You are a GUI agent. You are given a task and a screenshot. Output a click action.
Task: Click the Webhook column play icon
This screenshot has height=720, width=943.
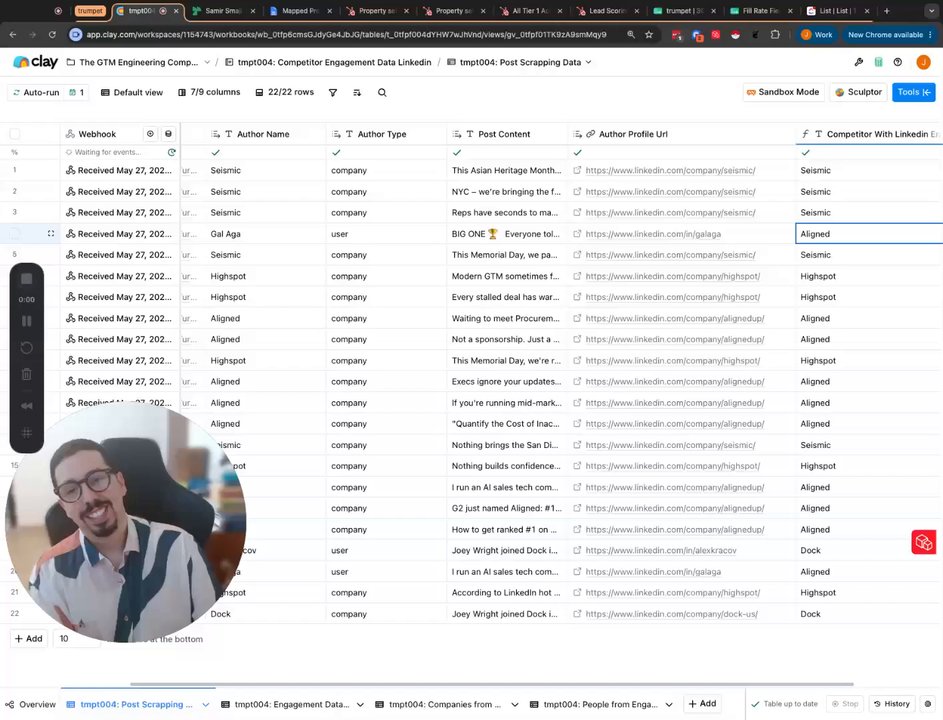tap(150, 134)
